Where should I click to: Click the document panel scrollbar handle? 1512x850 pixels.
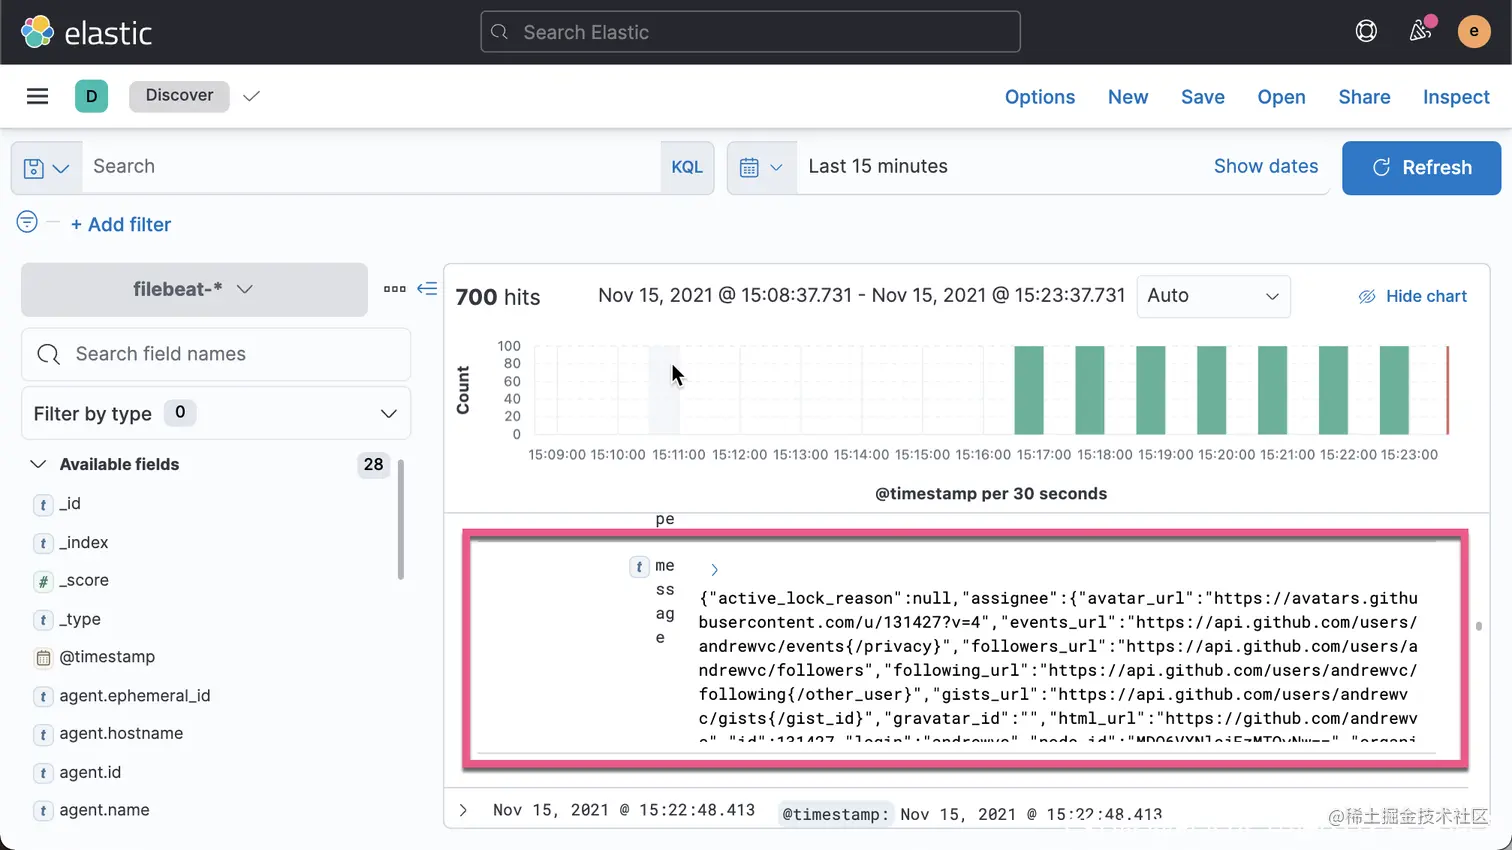1478,626
